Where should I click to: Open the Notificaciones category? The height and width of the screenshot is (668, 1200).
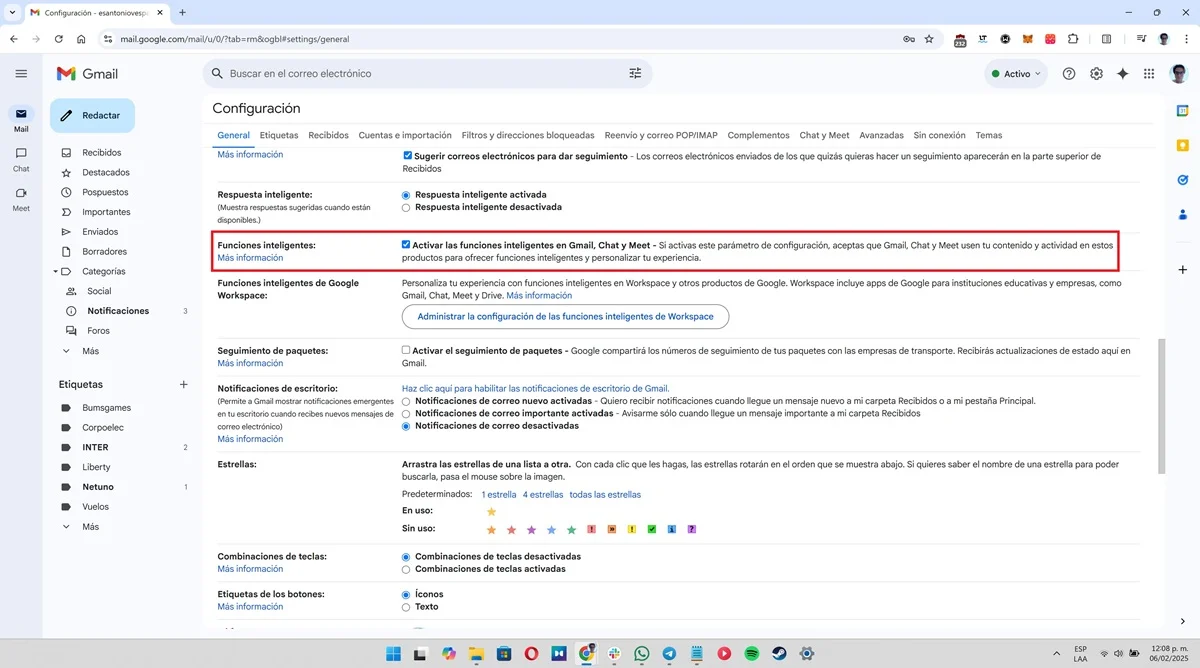pyautogui.click(x=118, y=311)
